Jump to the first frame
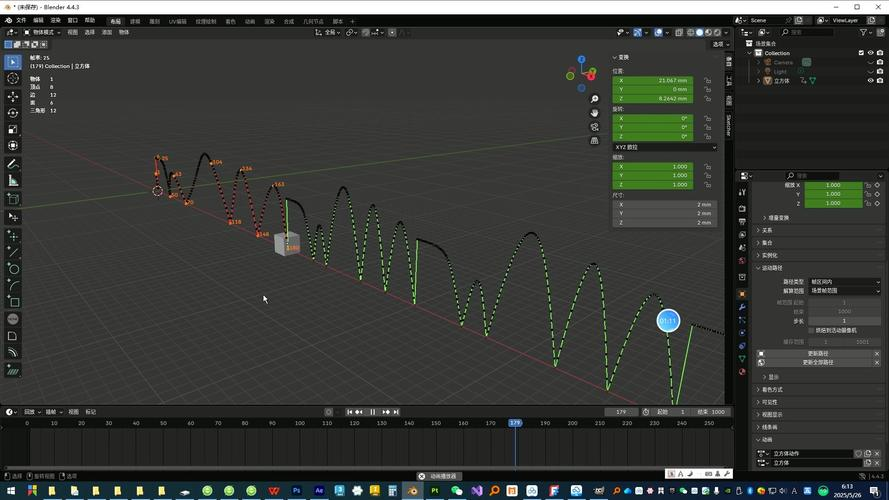 [350, 412]
